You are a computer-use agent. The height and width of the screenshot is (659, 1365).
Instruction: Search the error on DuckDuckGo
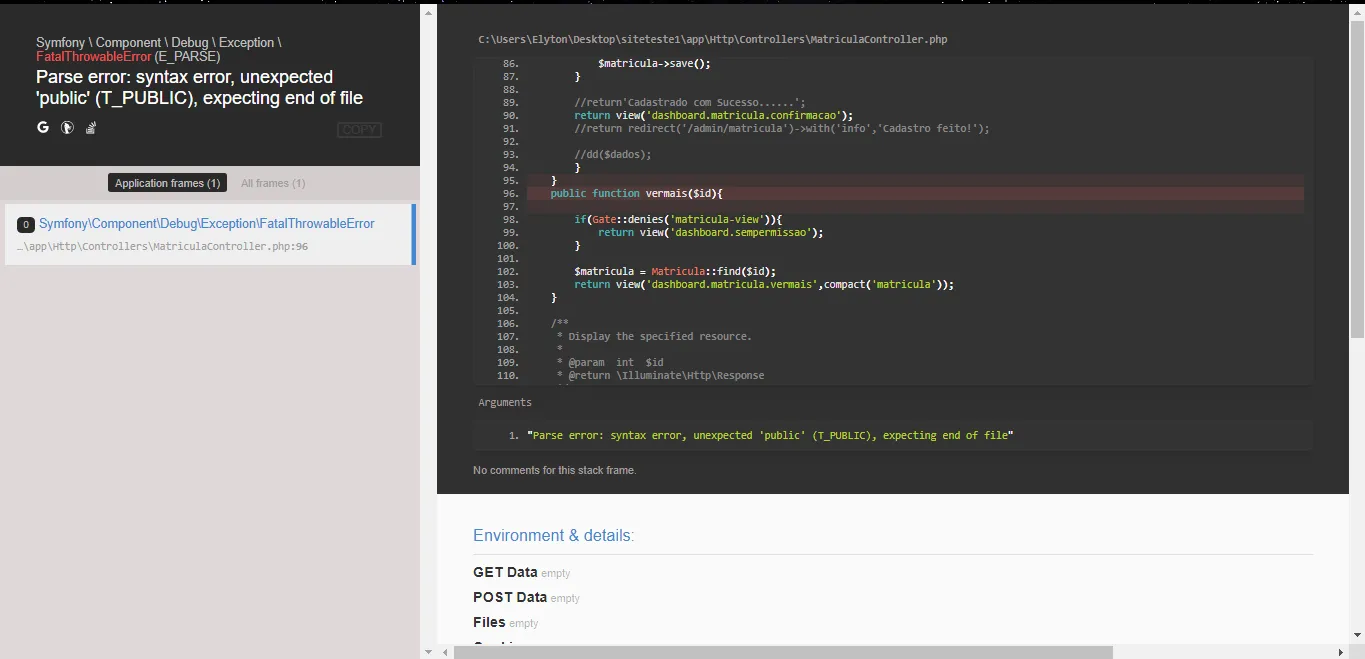(x=66, y=127)
